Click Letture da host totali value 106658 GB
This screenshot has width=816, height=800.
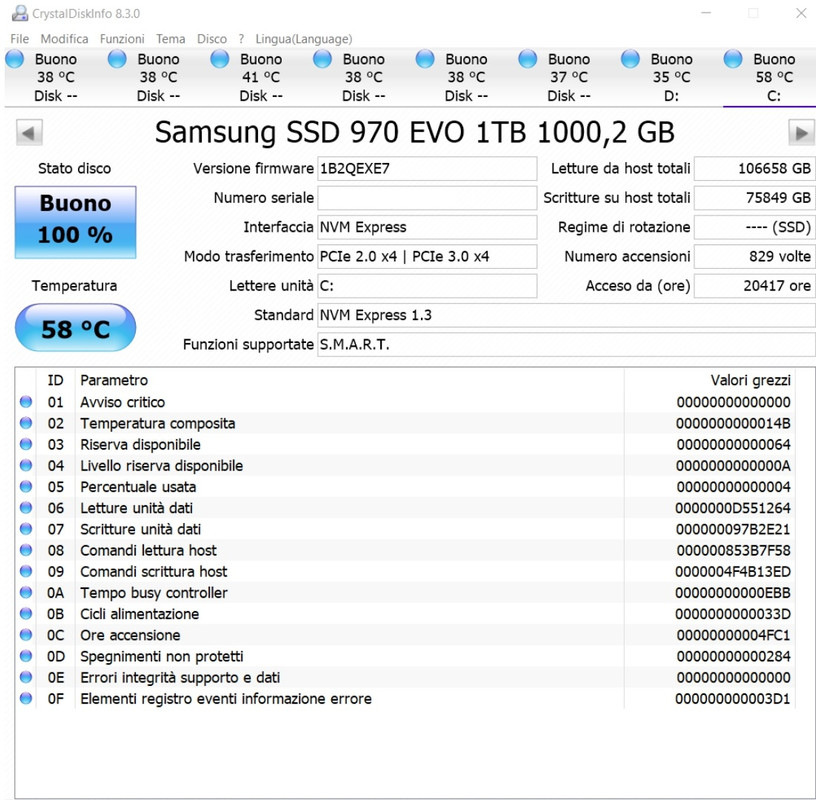tap(755, 169)
